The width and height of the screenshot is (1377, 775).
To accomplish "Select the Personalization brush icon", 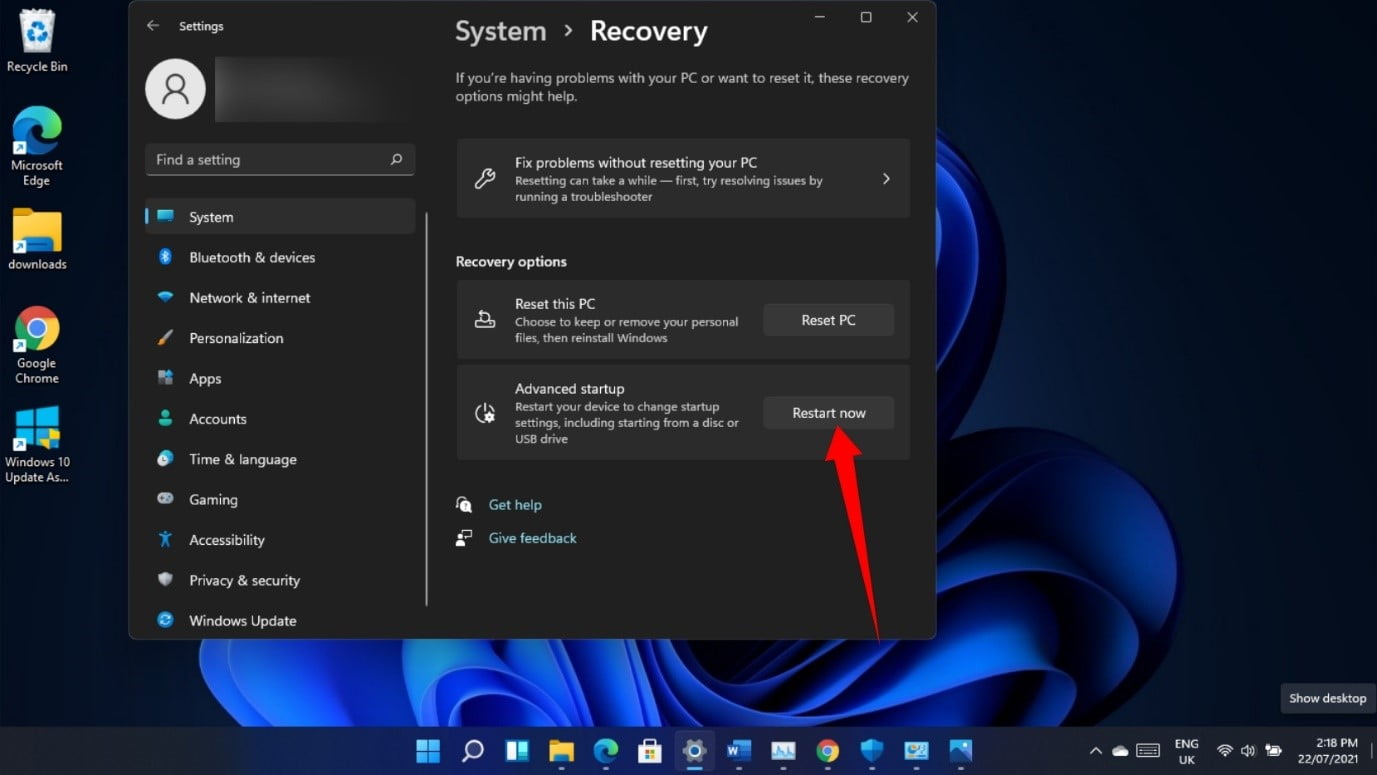I will click(166, 338).
